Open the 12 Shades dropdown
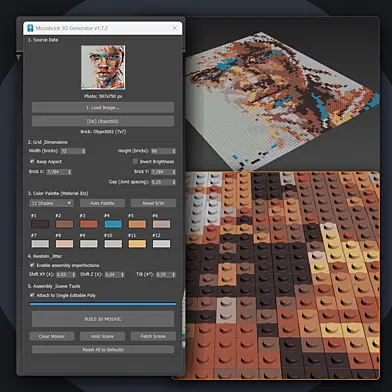This screenshot has height=392, width=392. [51, 203]
